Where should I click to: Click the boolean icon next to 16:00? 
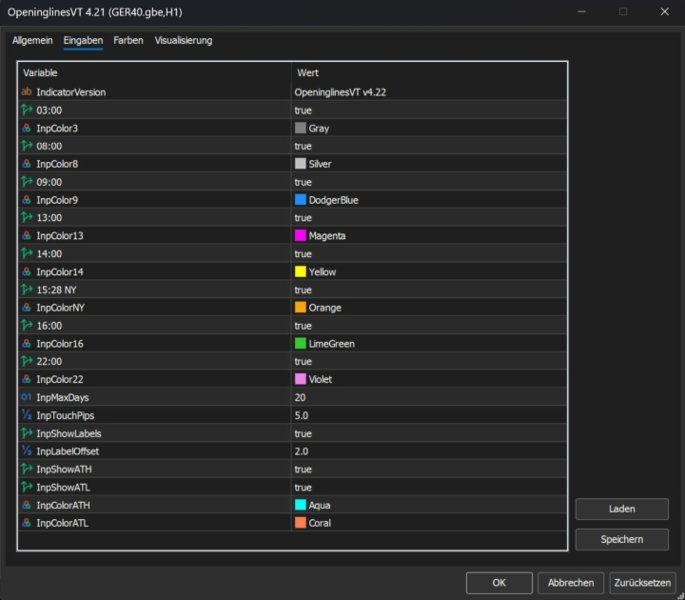click(26, 325)
